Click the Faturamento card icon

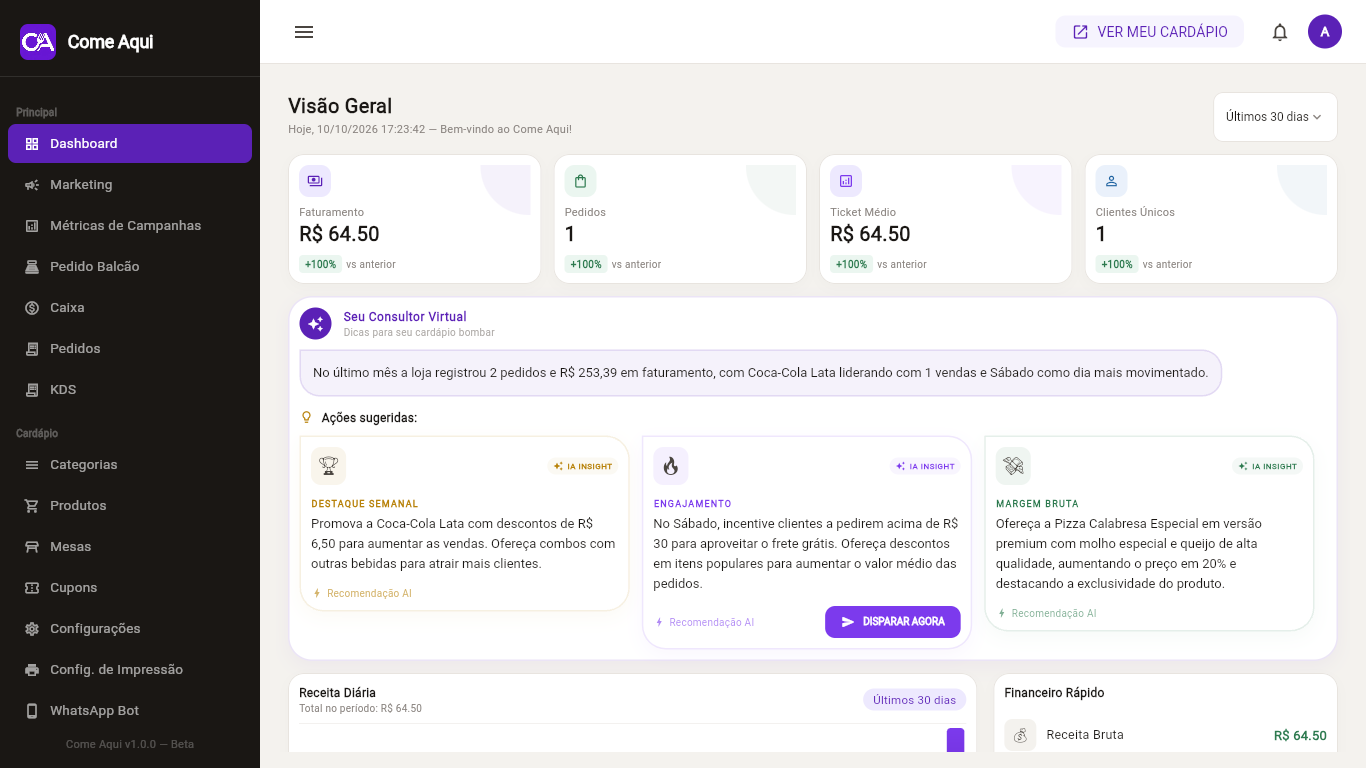(315, 181)
